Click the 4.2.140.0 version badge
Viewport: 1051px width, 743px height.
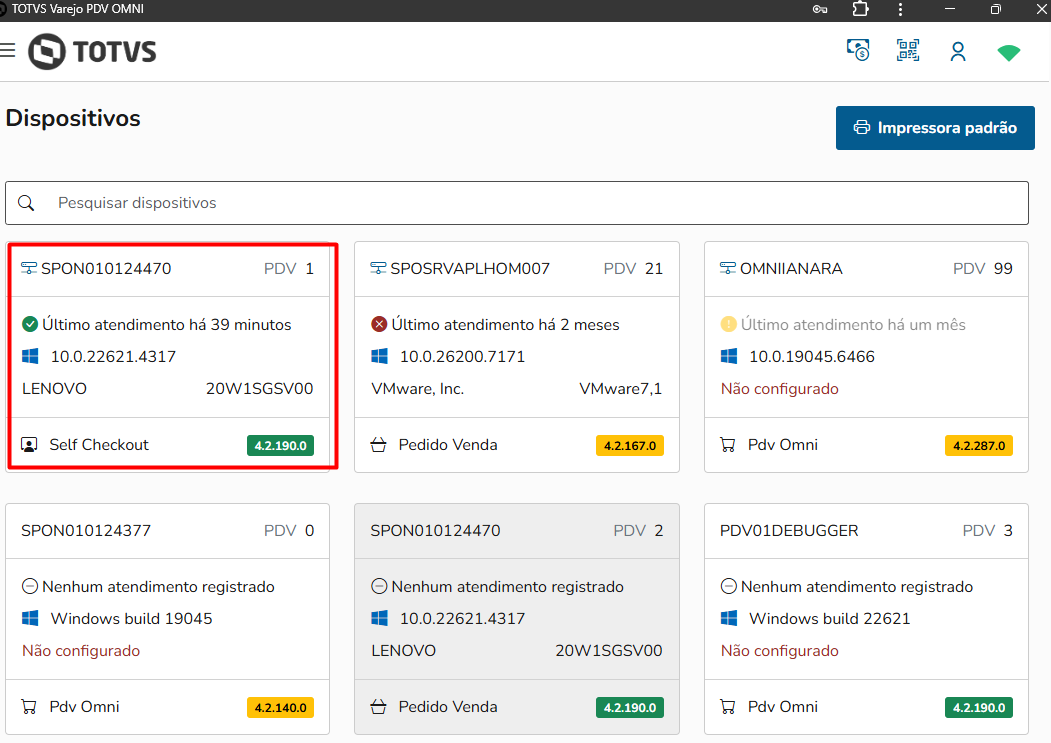[x=280, y=707]
